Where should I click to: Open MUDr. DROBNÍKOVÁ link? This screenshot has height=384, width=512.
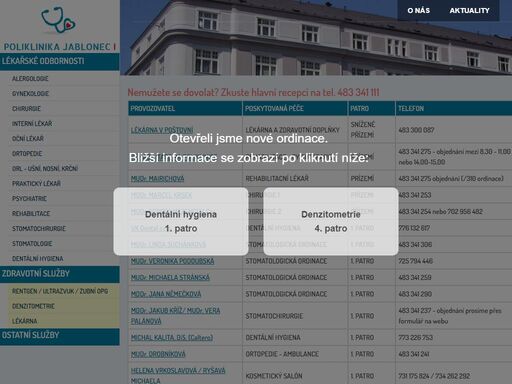[158, 354]
